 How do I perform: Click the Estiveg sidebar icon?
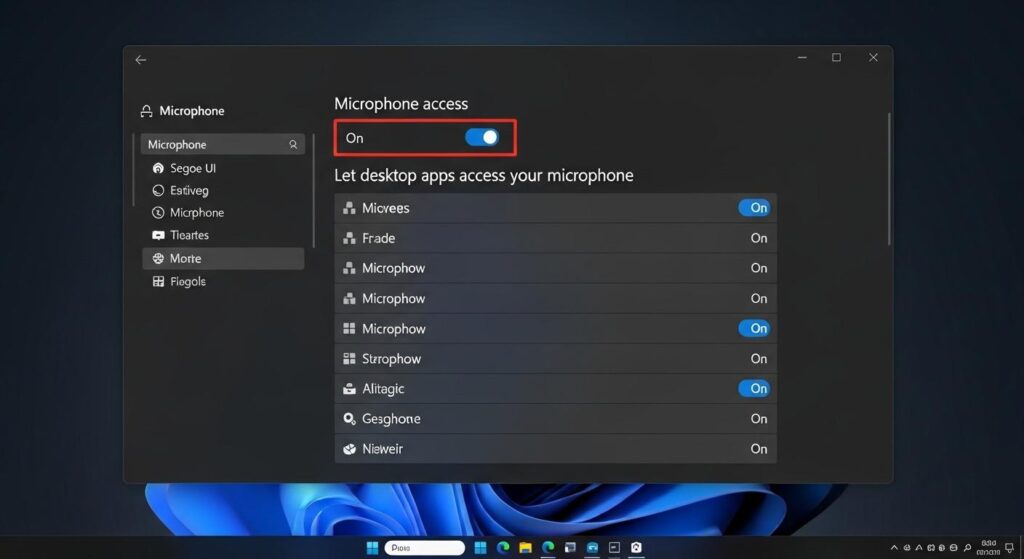coord(158,191)
